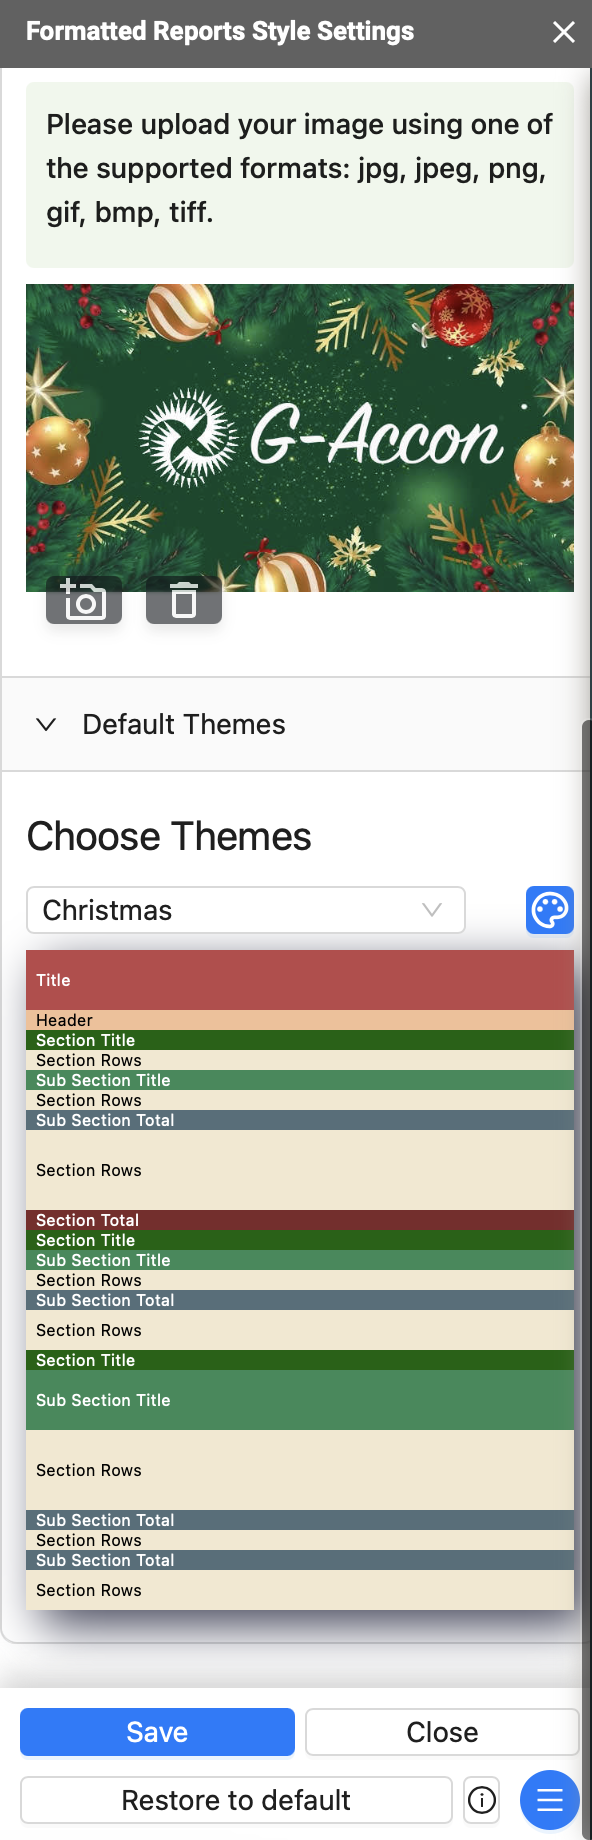Close the settings panel with X
This screenshot has width=592, height=1840.
point(564,32)
